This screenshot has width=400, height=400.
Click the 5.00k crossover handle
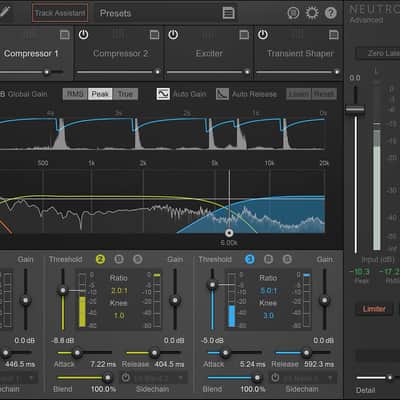pos(229,233)
